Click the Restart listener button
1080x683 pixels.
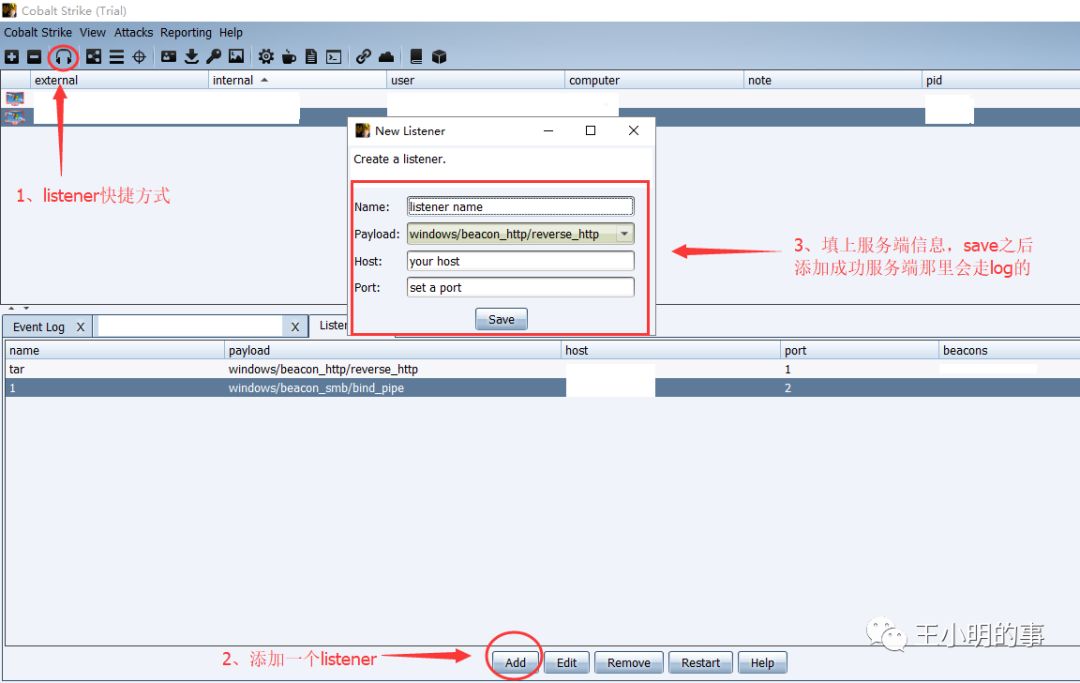click(700, 662)
